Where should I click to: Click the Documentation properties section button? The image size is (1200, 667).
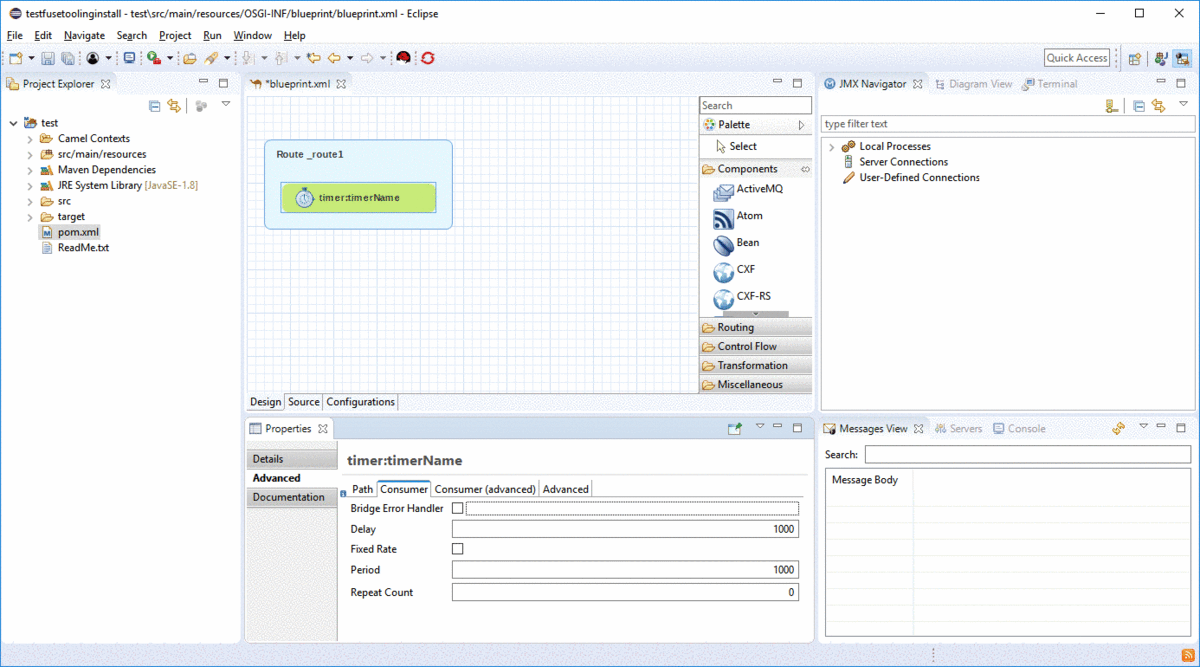coord(289,497)
